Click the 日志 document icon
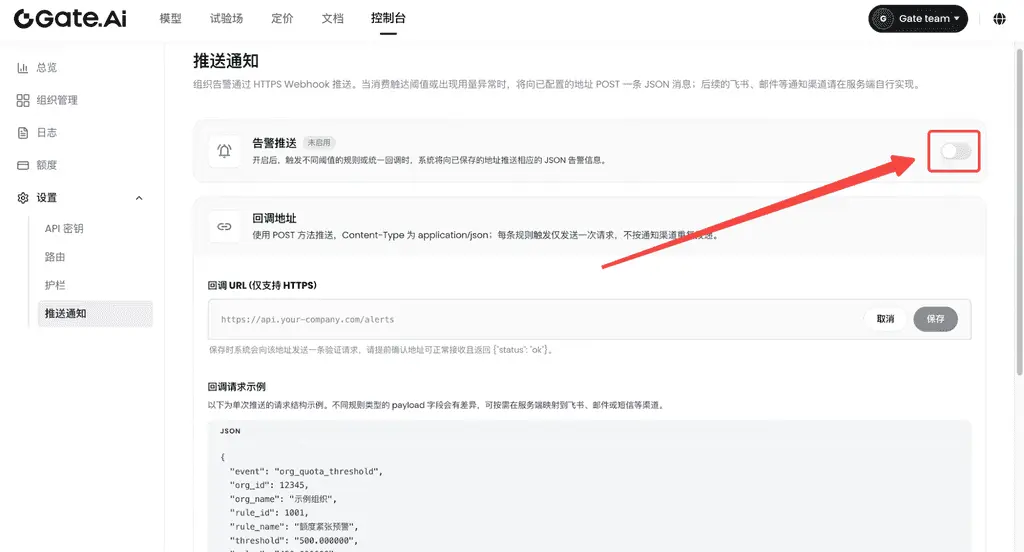Image resolution: width=1024 pixels, height=552 pixels. (x=23, y=133)
